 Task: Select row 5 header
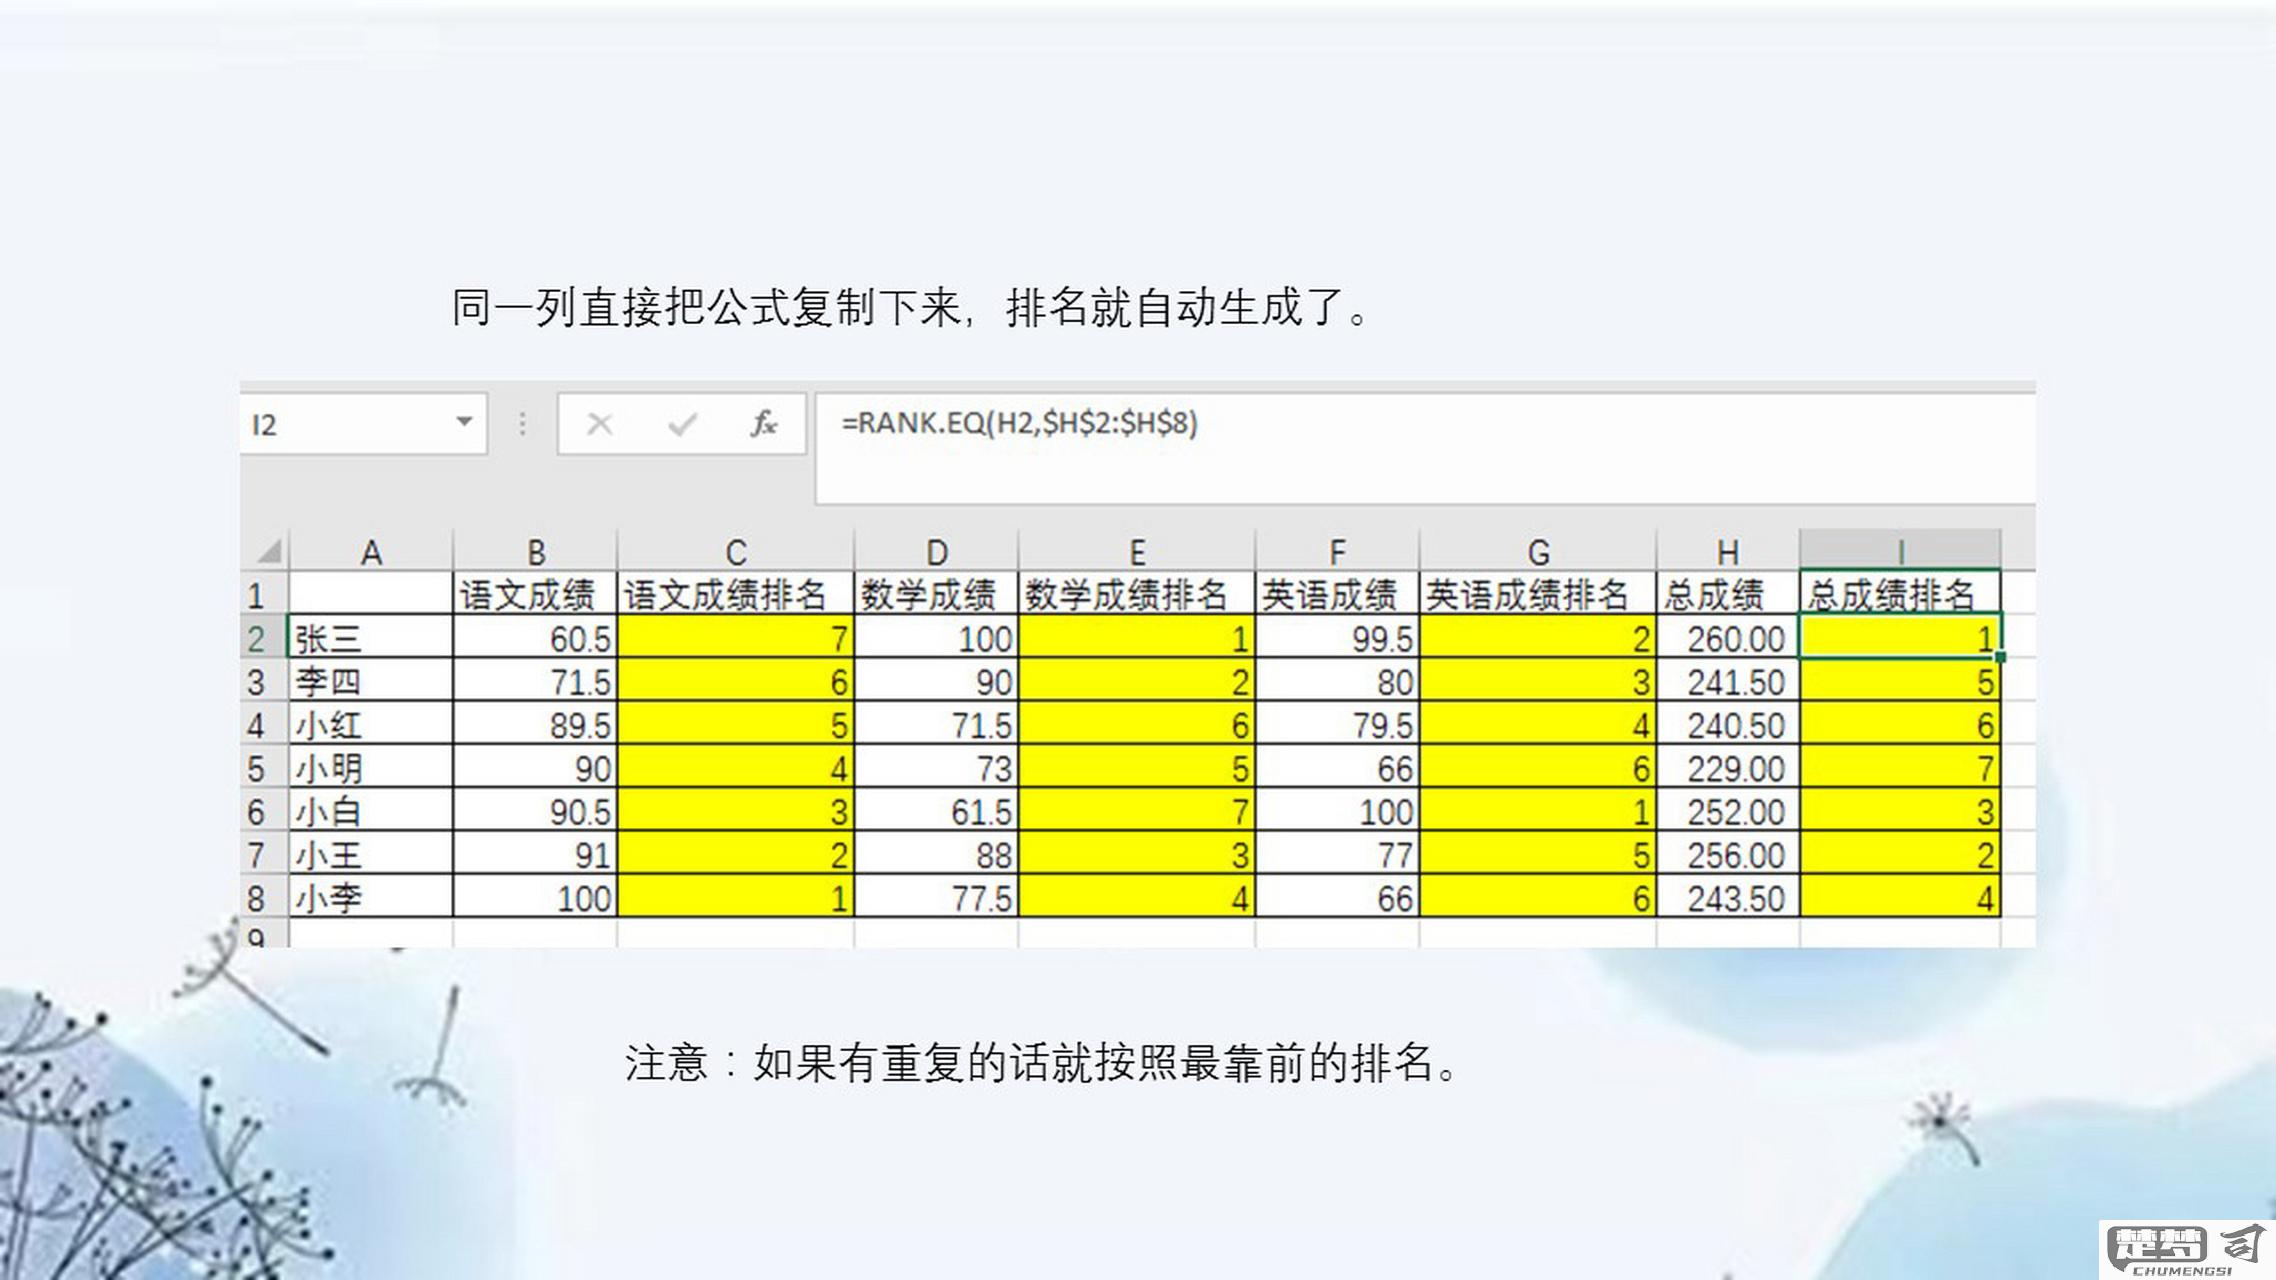tap(264, 768)
